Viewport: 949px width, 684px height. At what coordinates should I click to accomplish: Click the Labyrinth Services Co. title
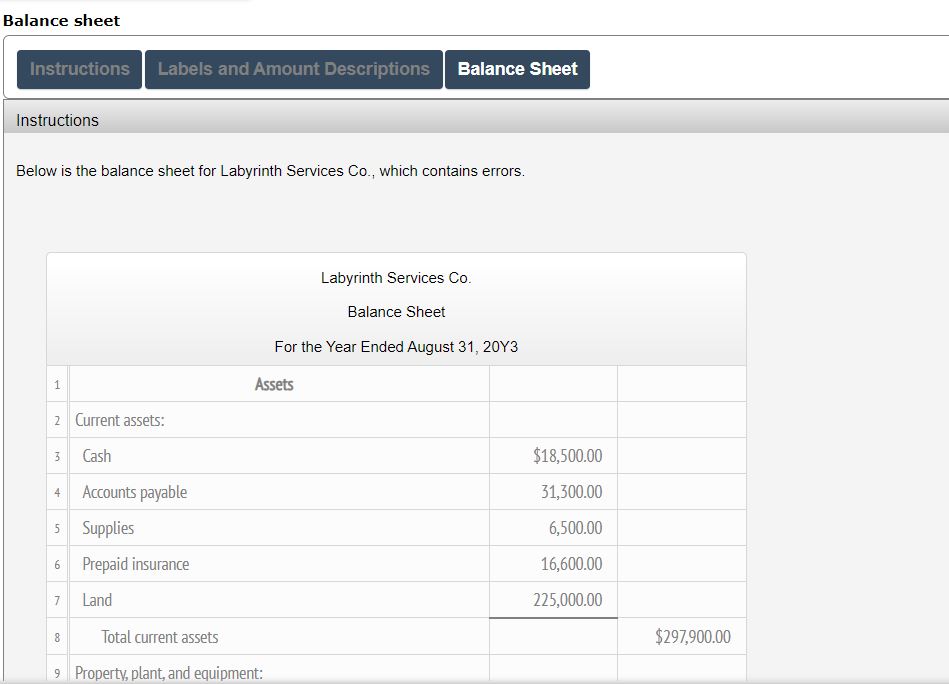[x=395, y=277]
